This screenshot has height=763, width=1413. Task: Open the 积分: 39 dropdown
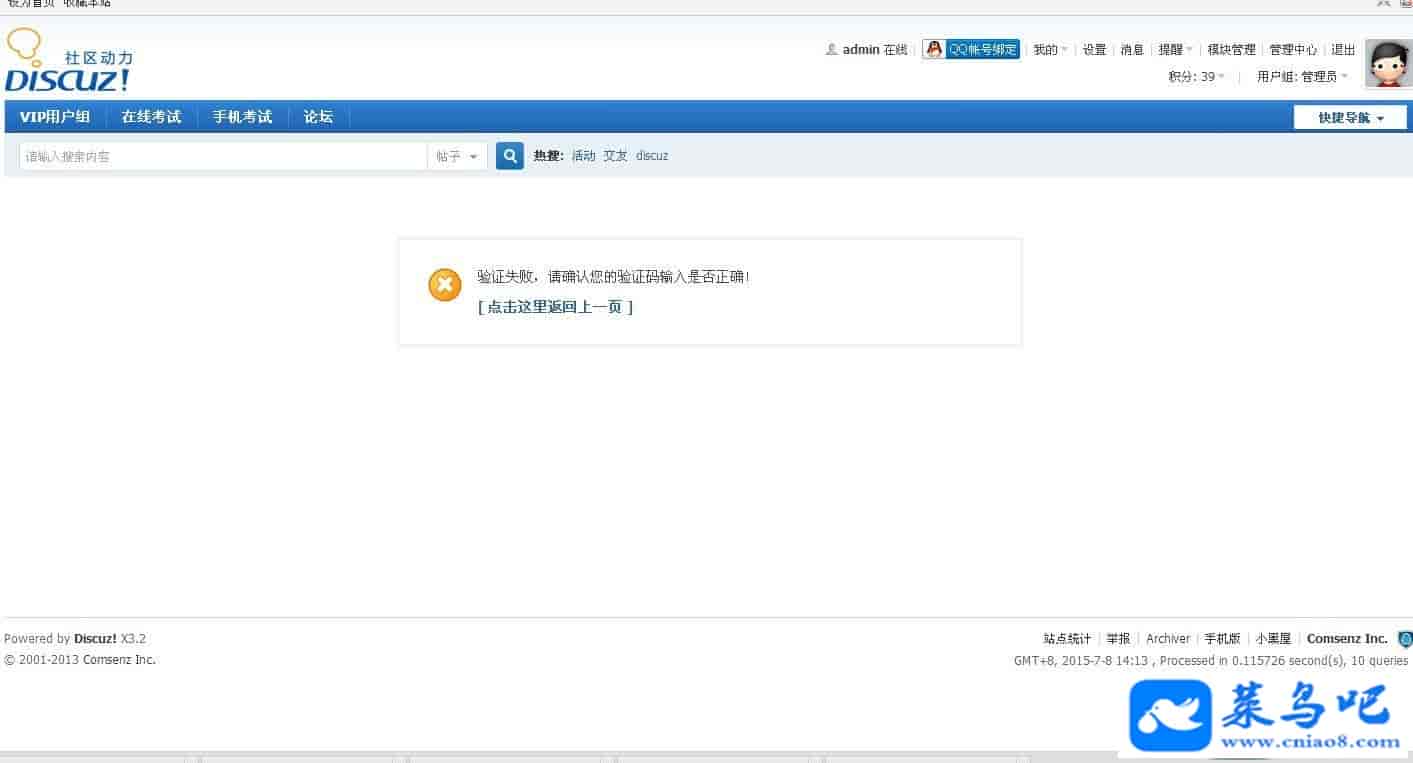coord(1196,76)
